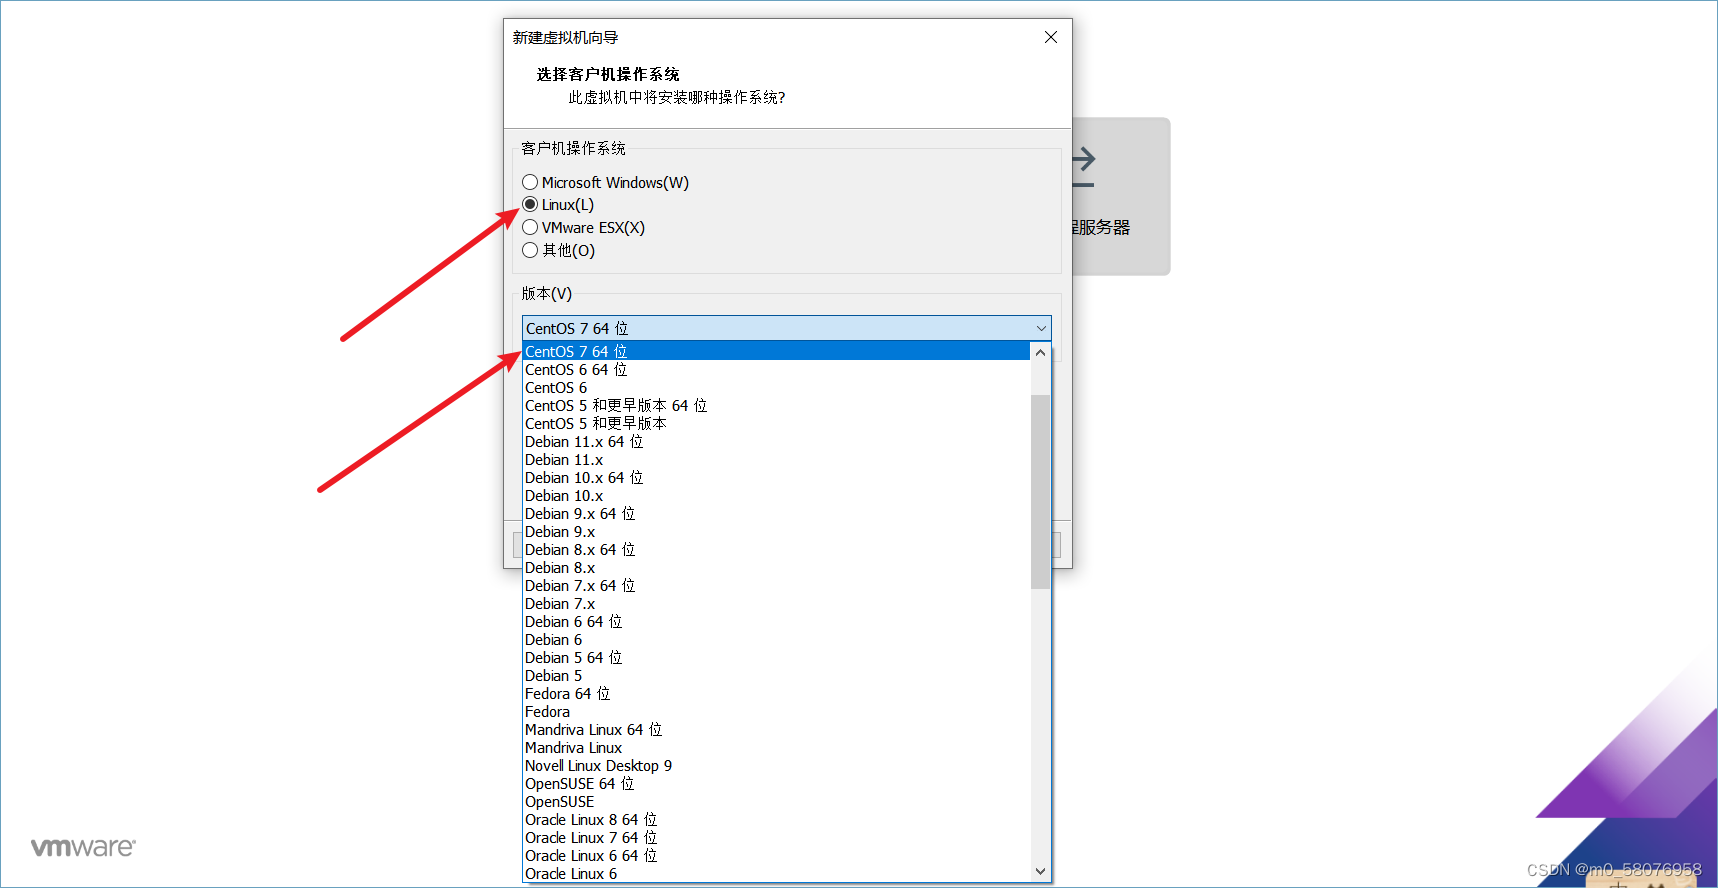The height and width of the screenshot is (888, 1718).
Task: Click the dropdown list scroll-up arrow
Action: [1040, 352]
